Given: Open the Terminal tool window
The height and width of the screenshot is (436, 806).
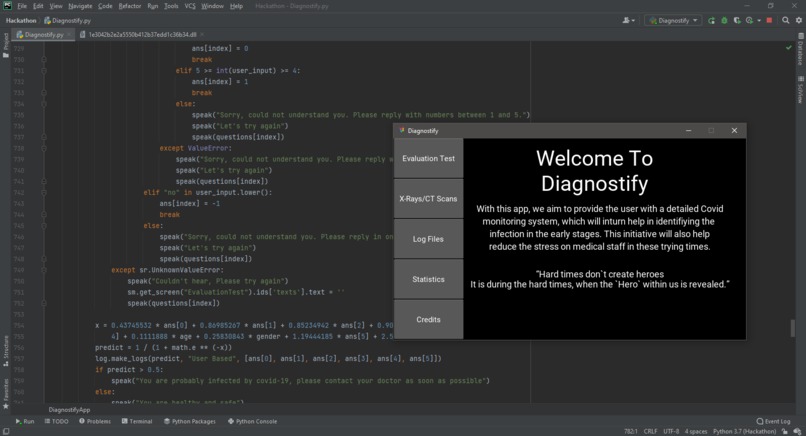Looking at the screenshot, I should (x=137, y=421).
